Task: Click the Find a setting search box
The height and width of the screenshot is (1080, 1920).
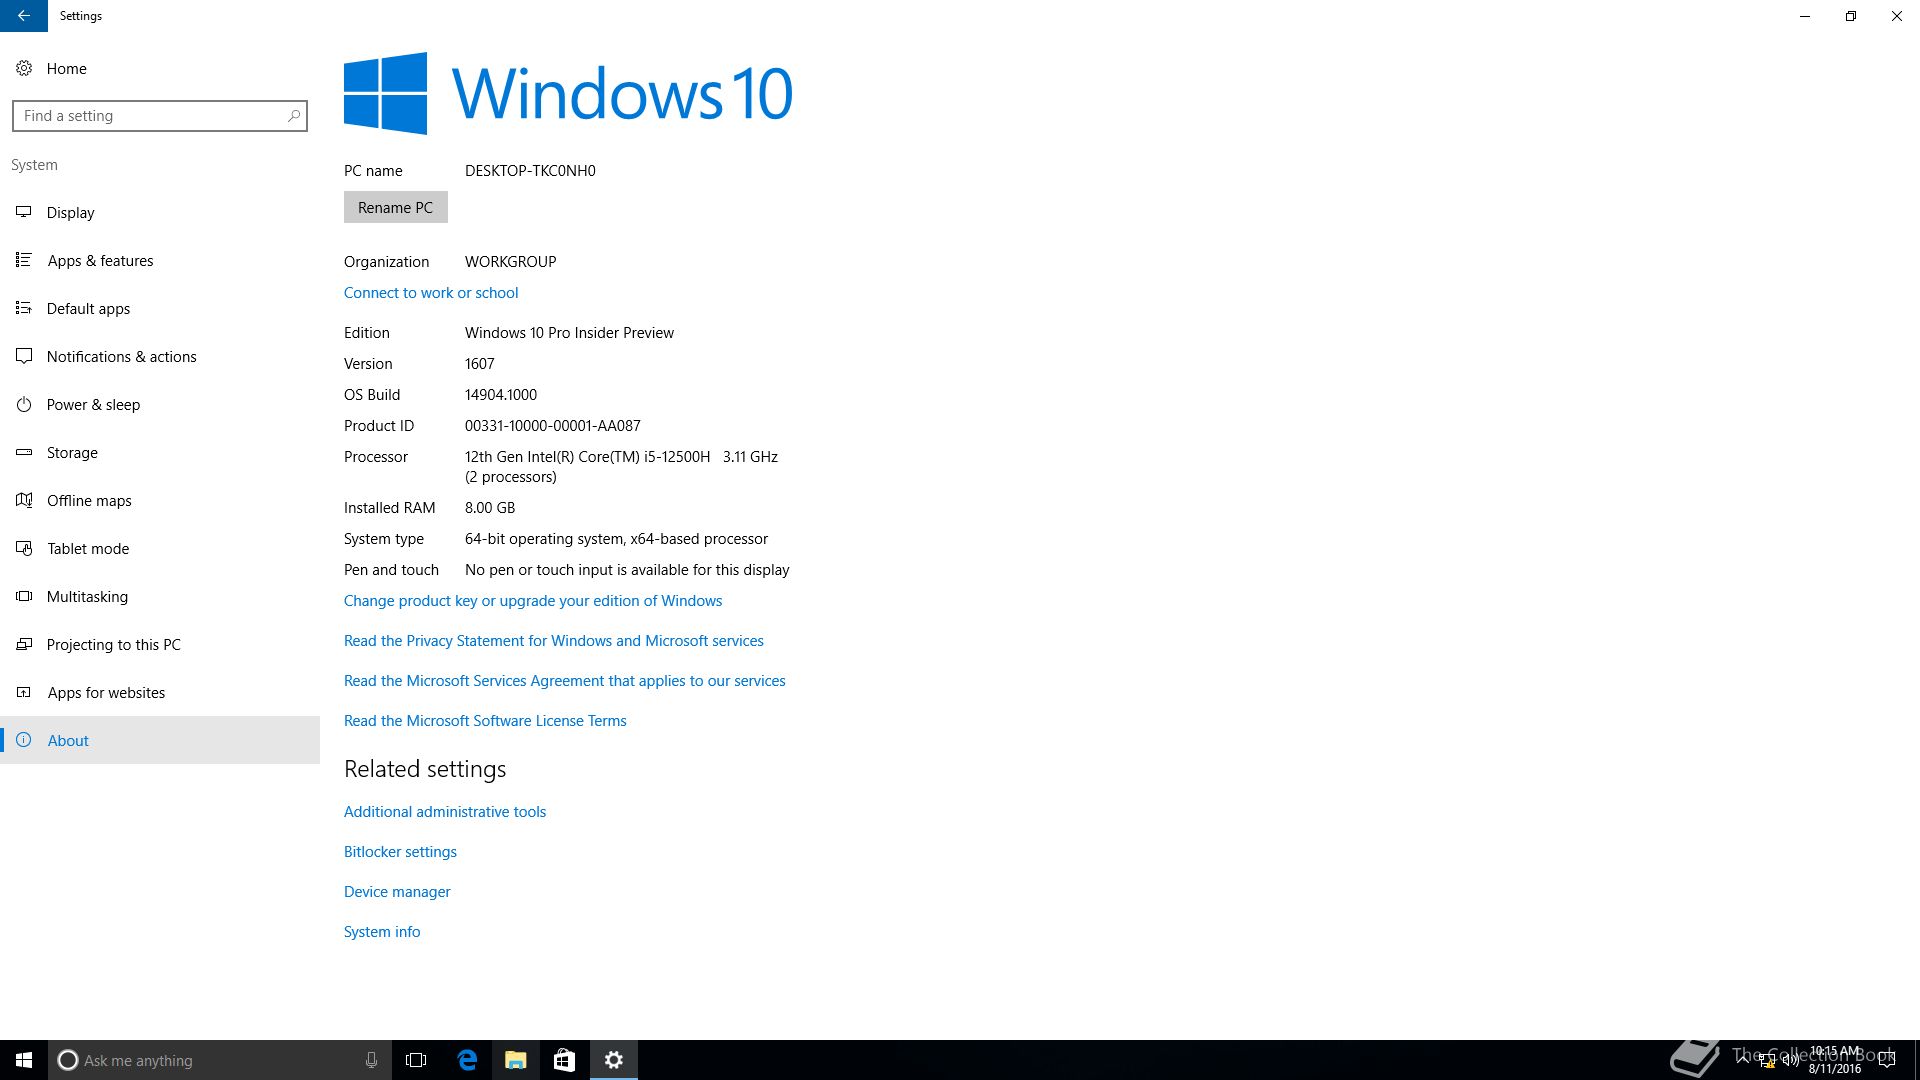Action: 160,116
